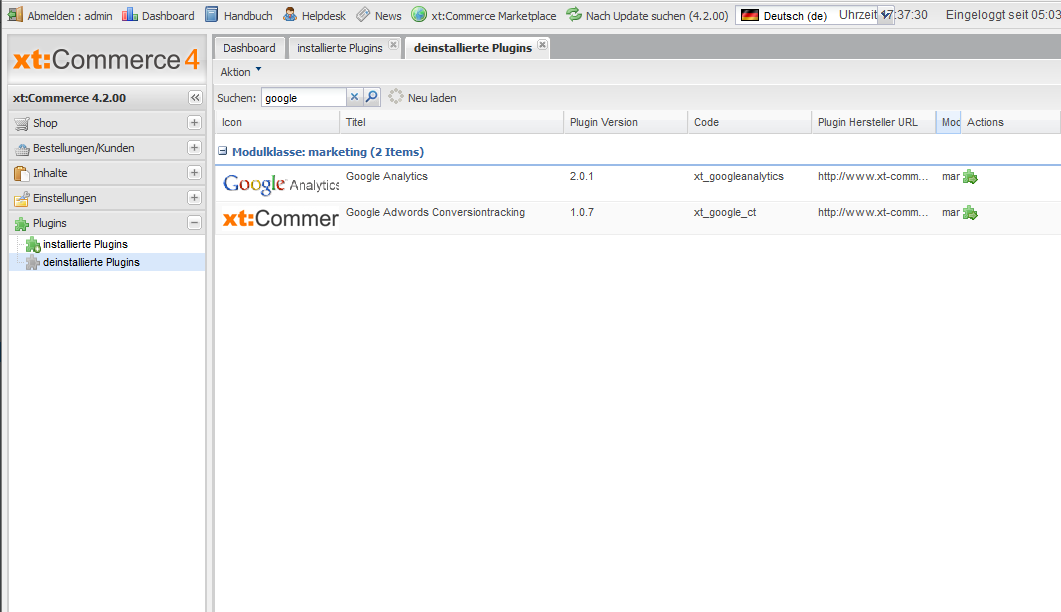Collapse the Plugins section
The image size is (1061, 612).
point(194,223)
